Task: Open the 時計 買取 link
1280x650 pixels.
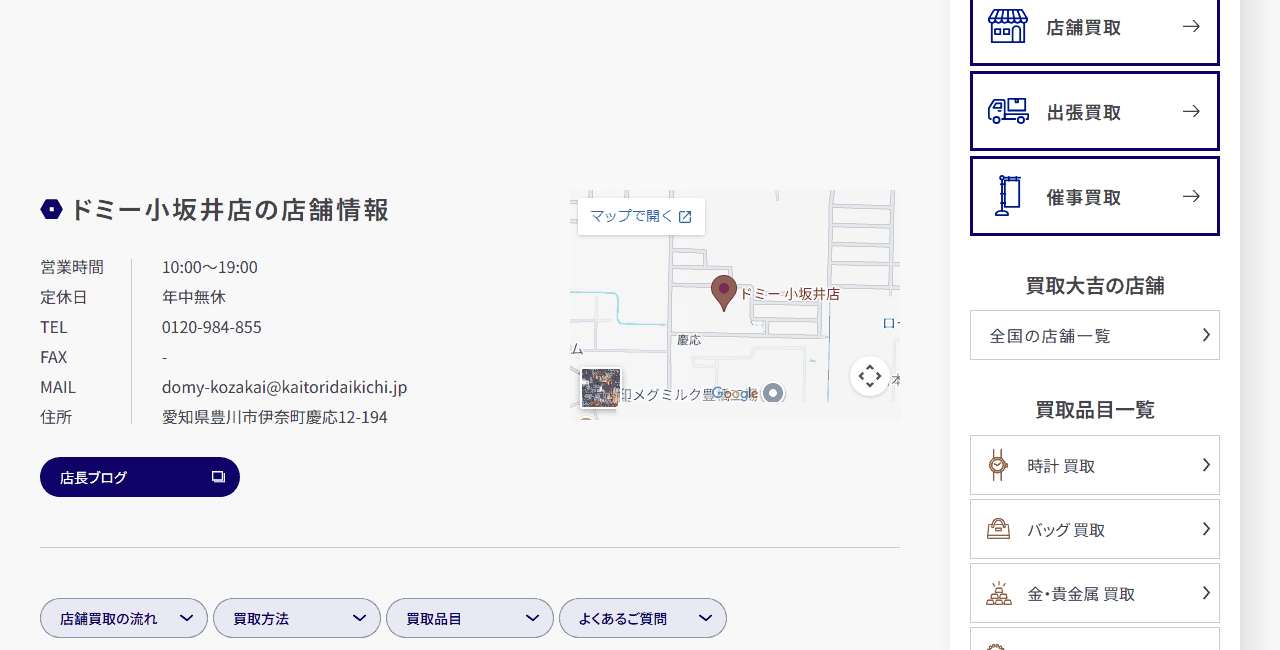Action: point(1095,465)
